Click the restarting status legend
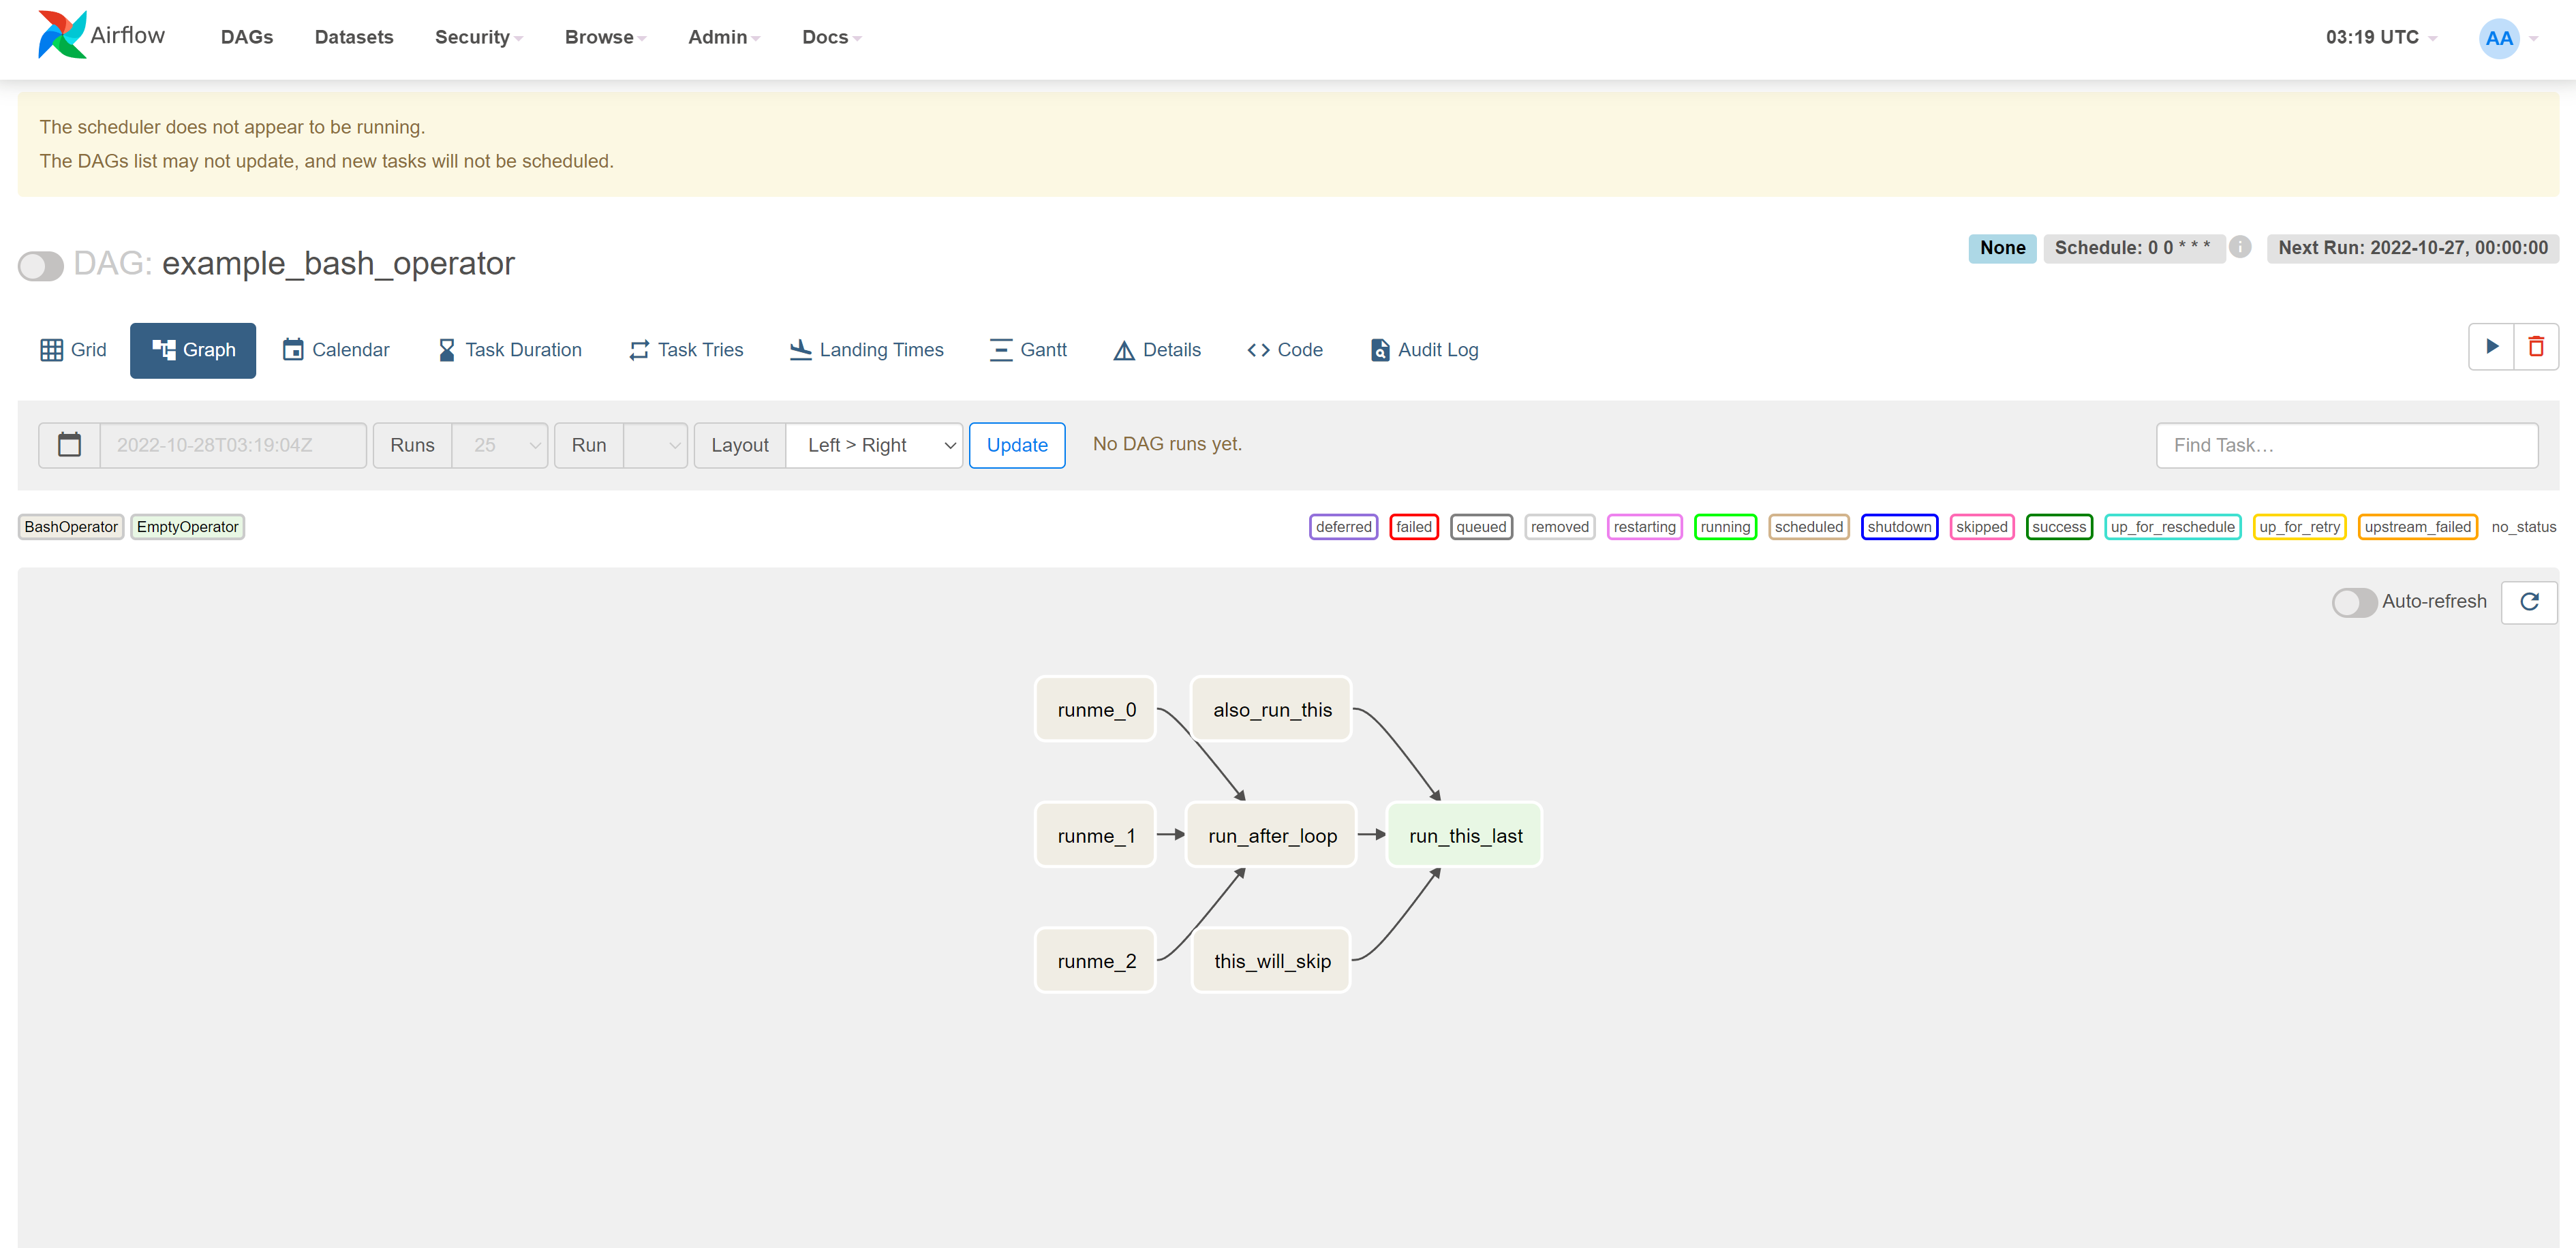 pyautogui.click(x=1644, y=527)
